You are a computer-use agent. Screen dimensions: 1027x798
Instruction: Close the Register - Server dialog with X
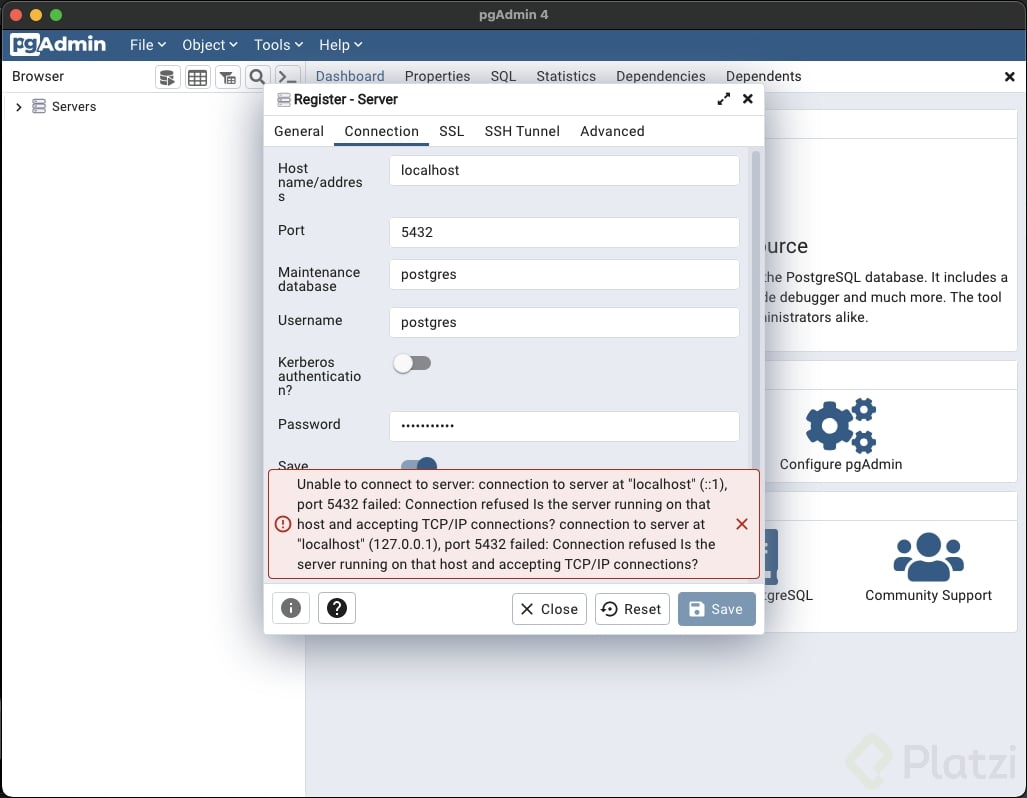tap(747, 99)
